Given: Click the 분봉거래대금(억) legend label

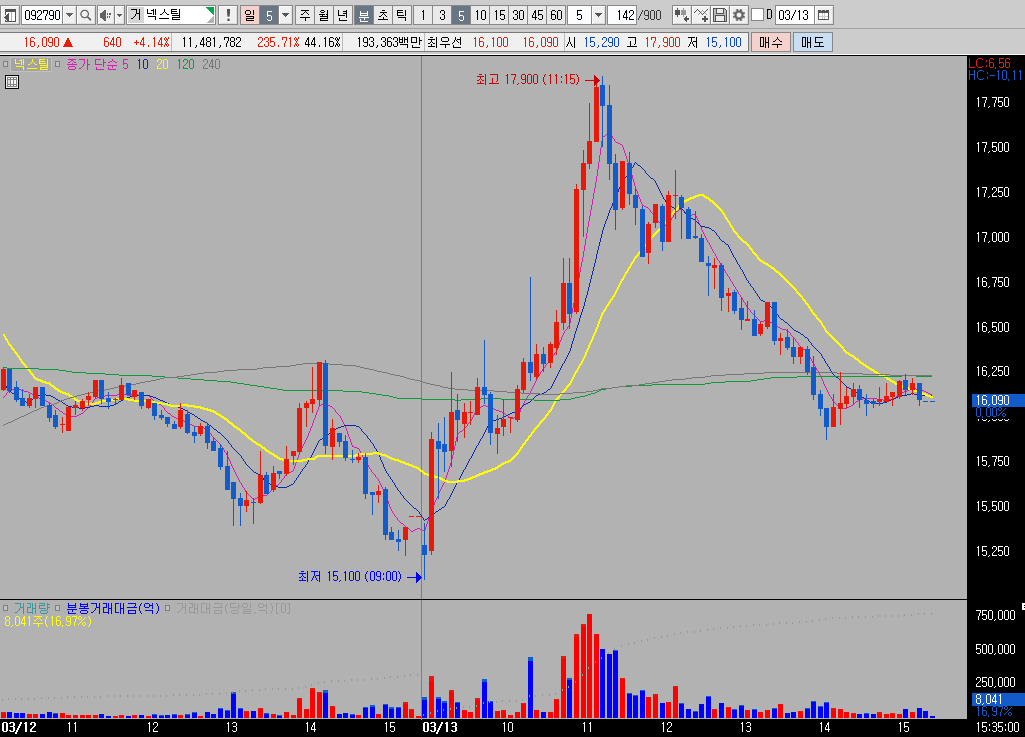Looking at the screenshot, I should pyautogui.click(x=112, y=608).
